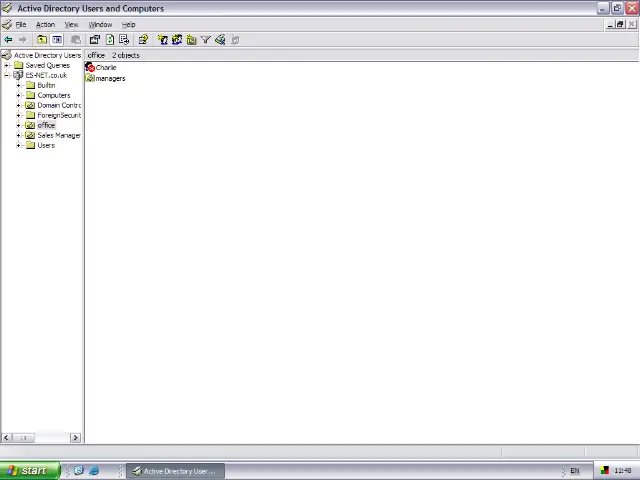Open the Window menu
640x480 pixels.
(100, 24)
